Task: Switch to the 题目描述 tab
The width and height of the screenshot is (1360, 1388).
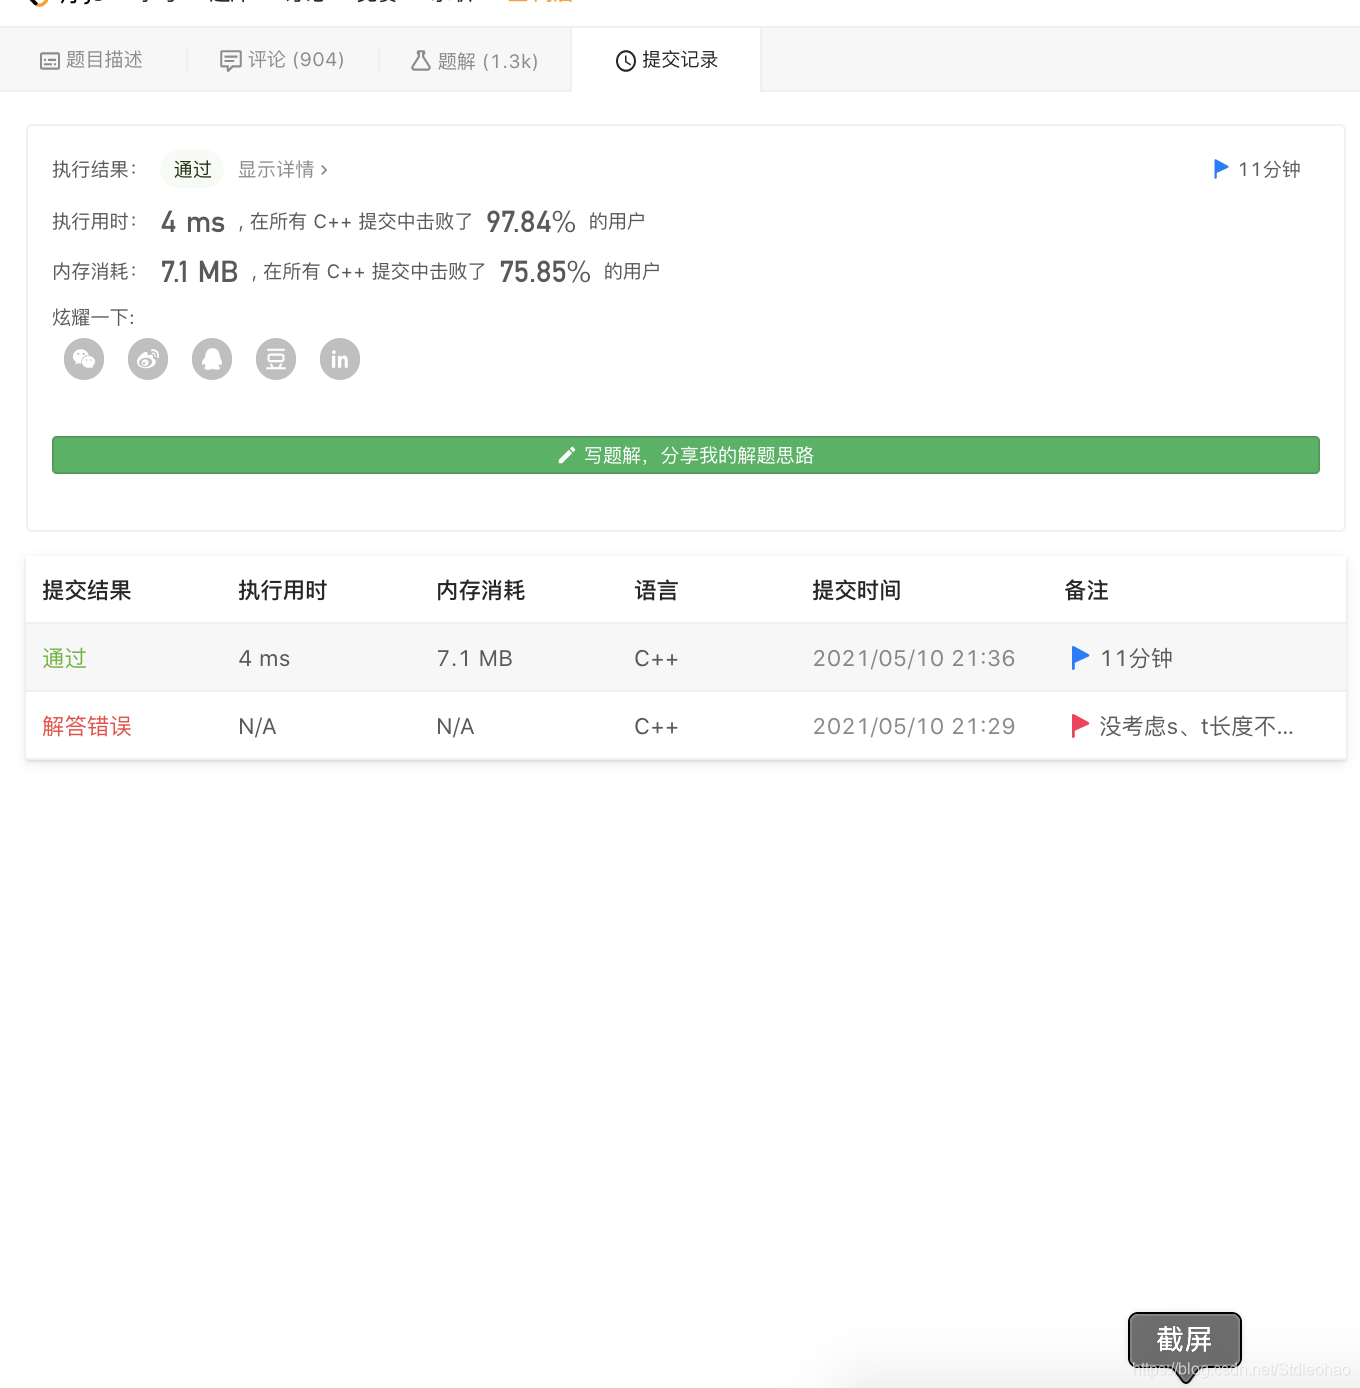Action: (x=93, y=60)
